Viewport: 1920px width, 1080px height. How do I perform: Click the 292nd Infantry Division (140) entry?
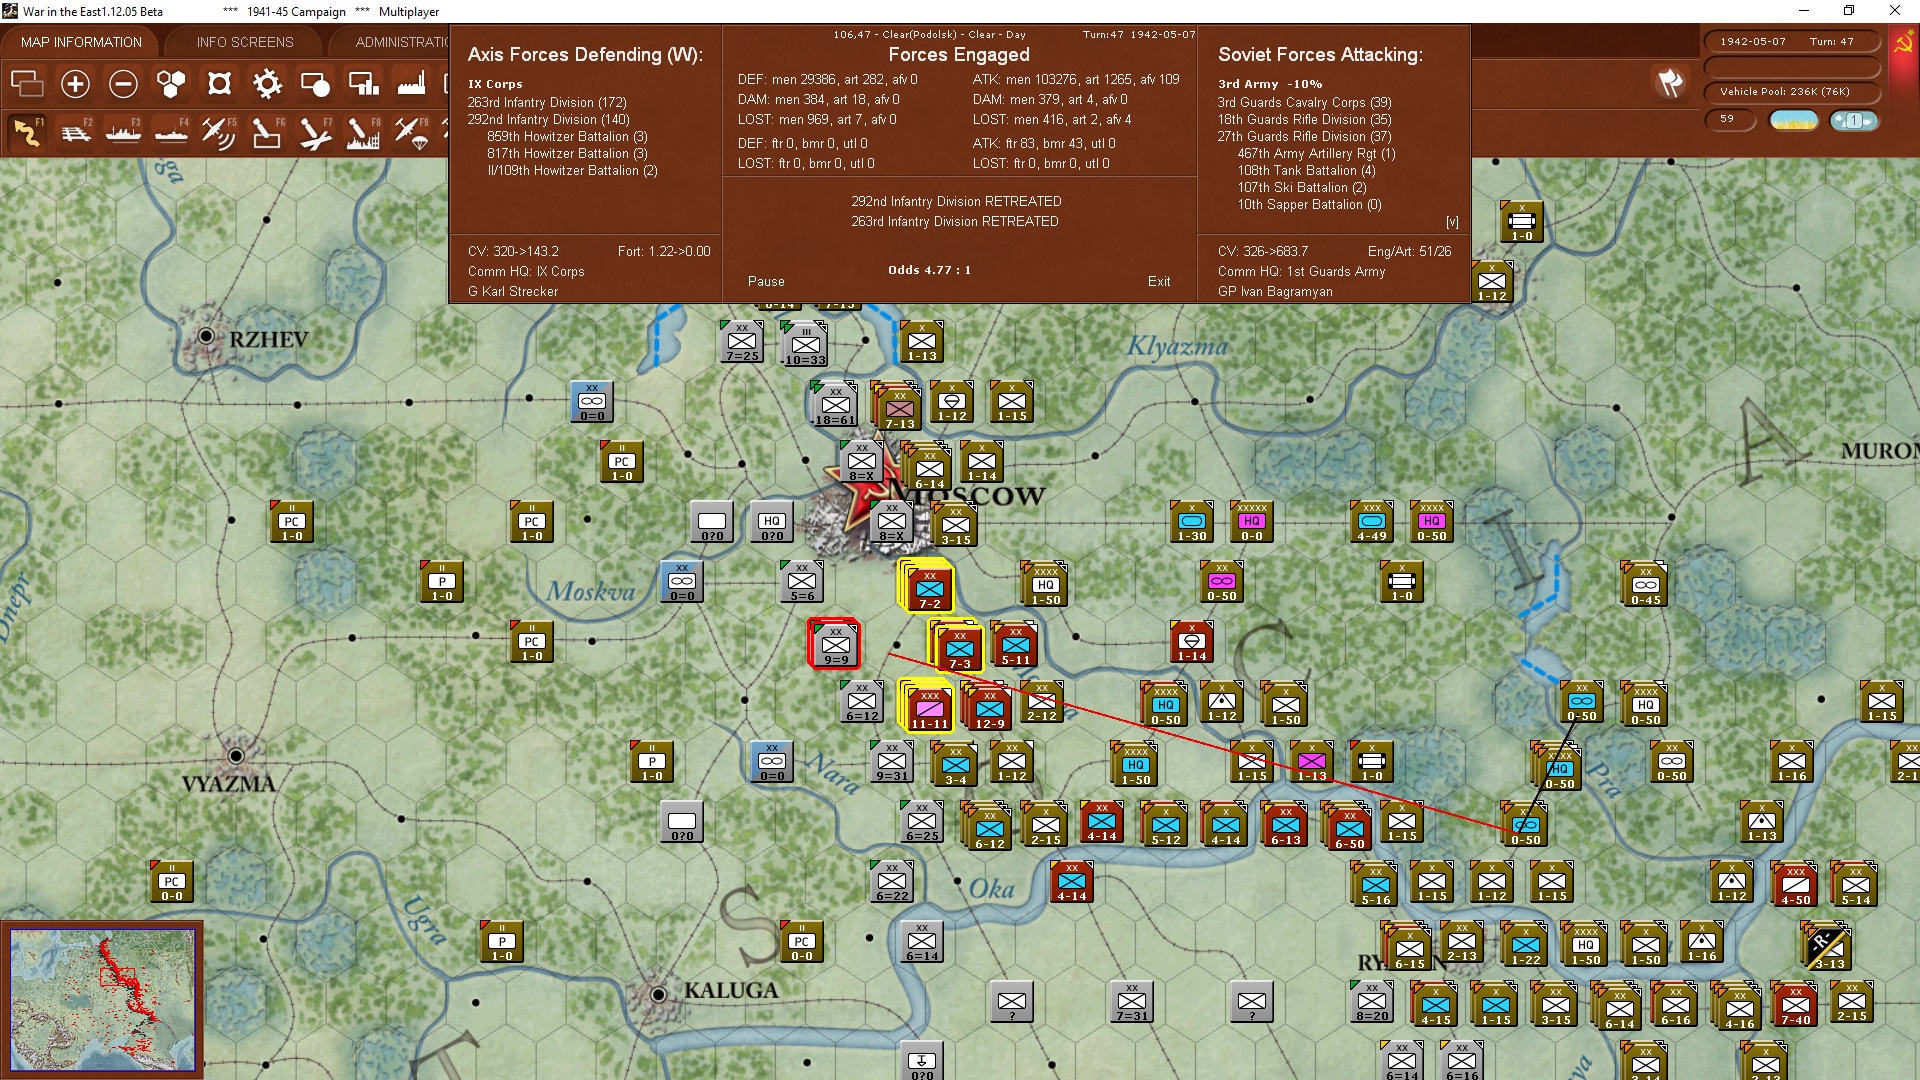[548, 120]
